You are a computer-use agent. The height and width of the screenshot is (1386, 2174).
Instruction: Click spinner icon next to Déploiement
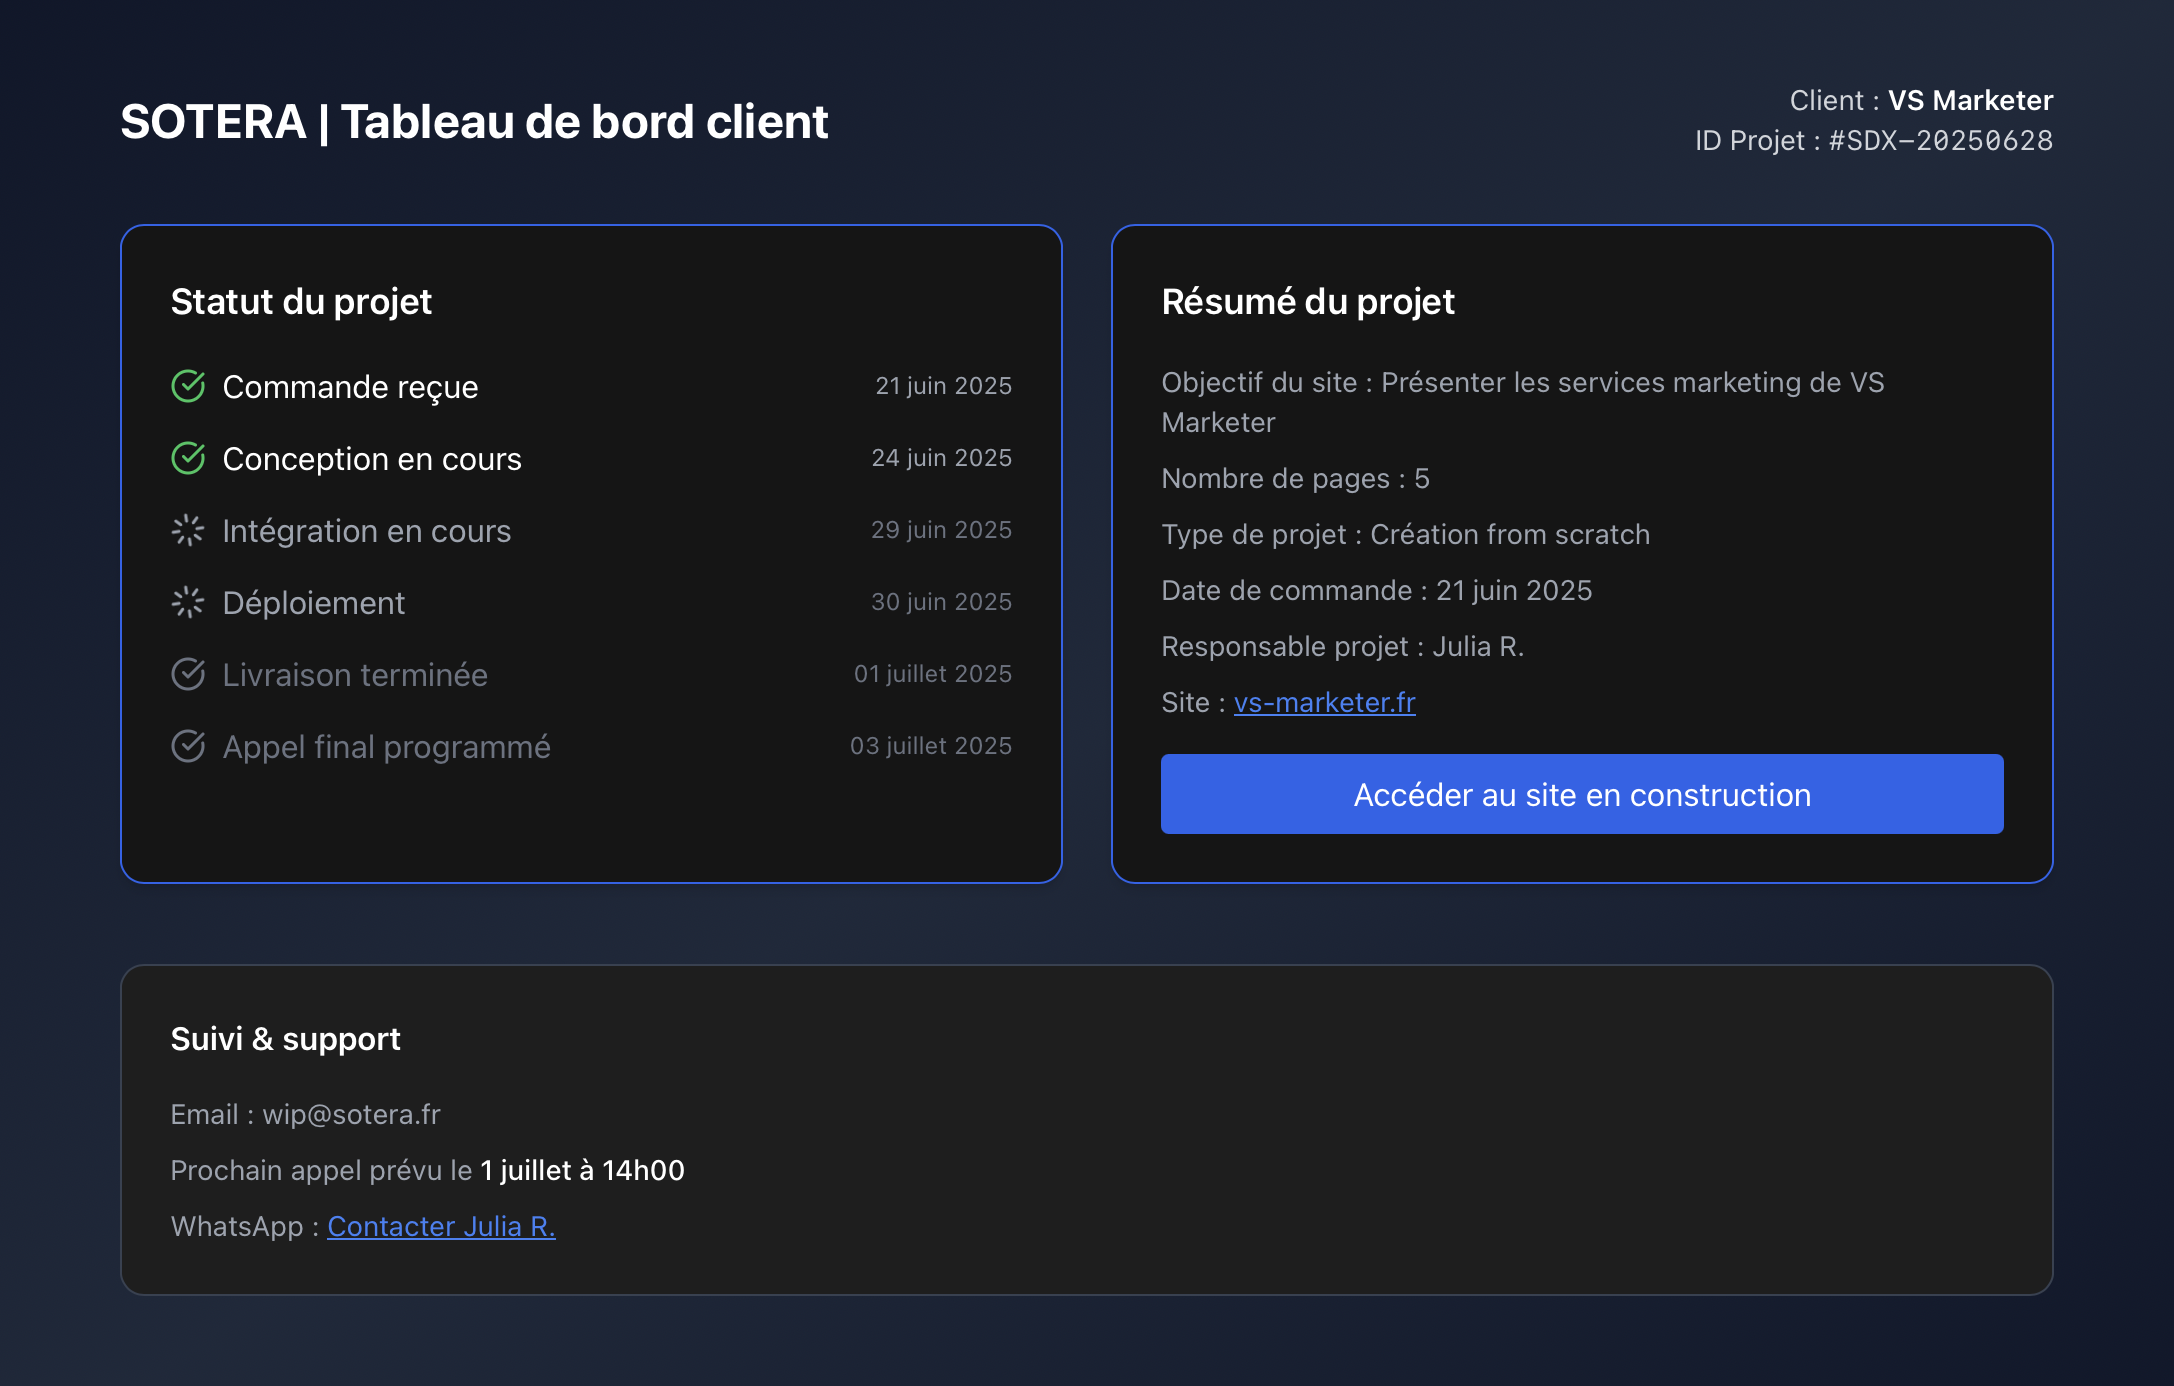[188, 602]
